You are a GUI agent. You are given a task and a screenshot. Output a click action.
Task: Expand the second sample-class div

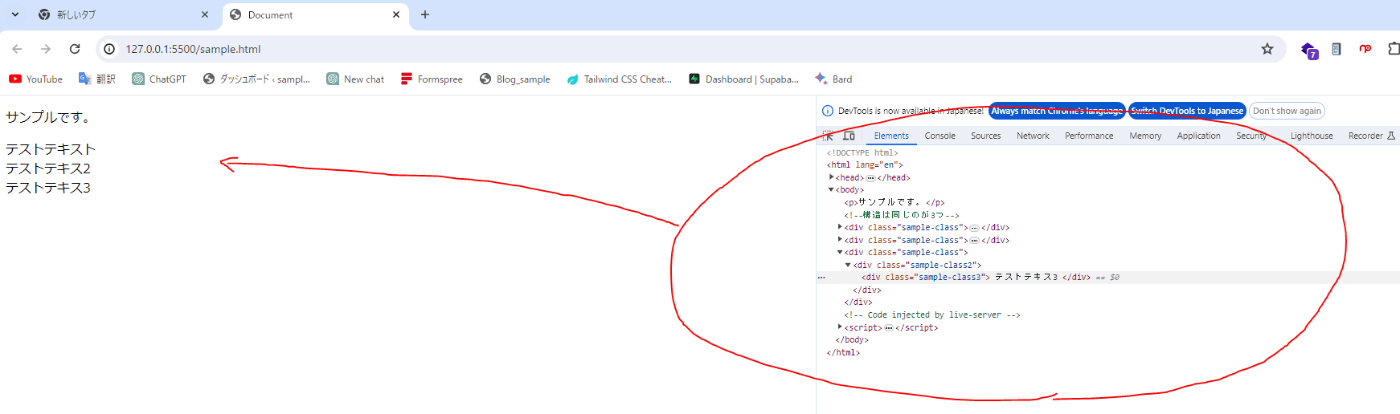(840, 240)
